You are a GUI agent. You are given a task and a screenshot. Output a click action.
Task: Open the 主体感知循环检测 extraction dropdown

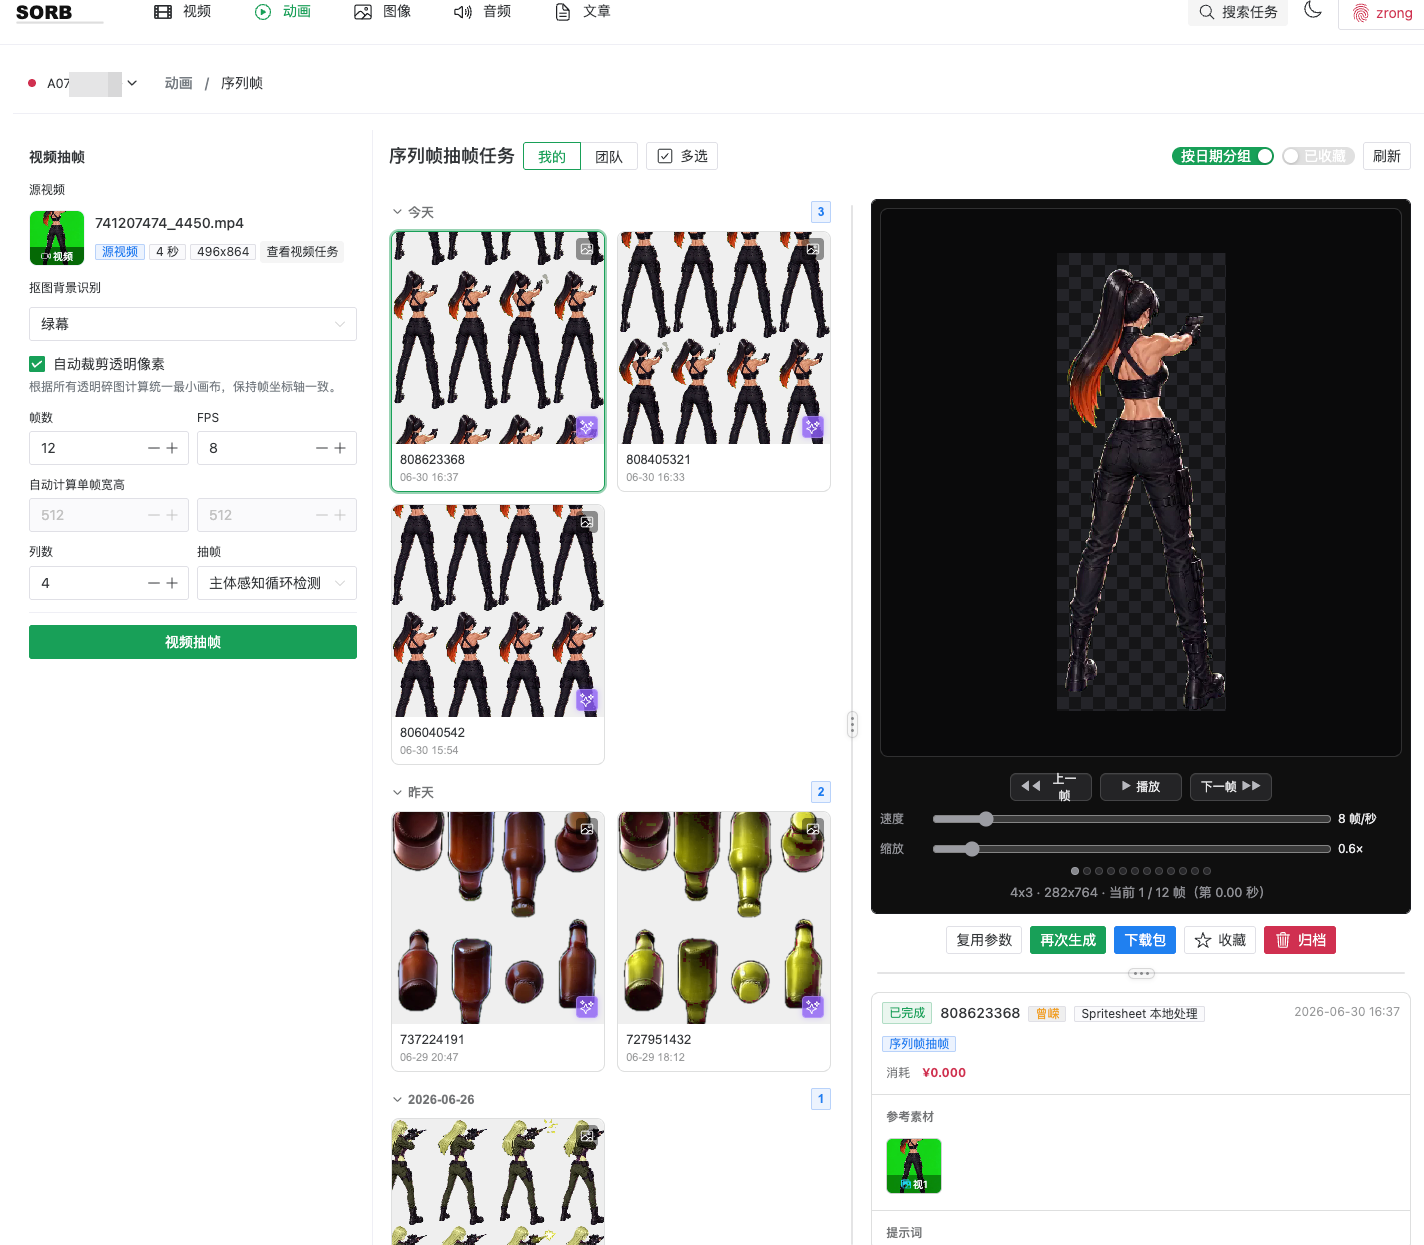pos(277,583)
